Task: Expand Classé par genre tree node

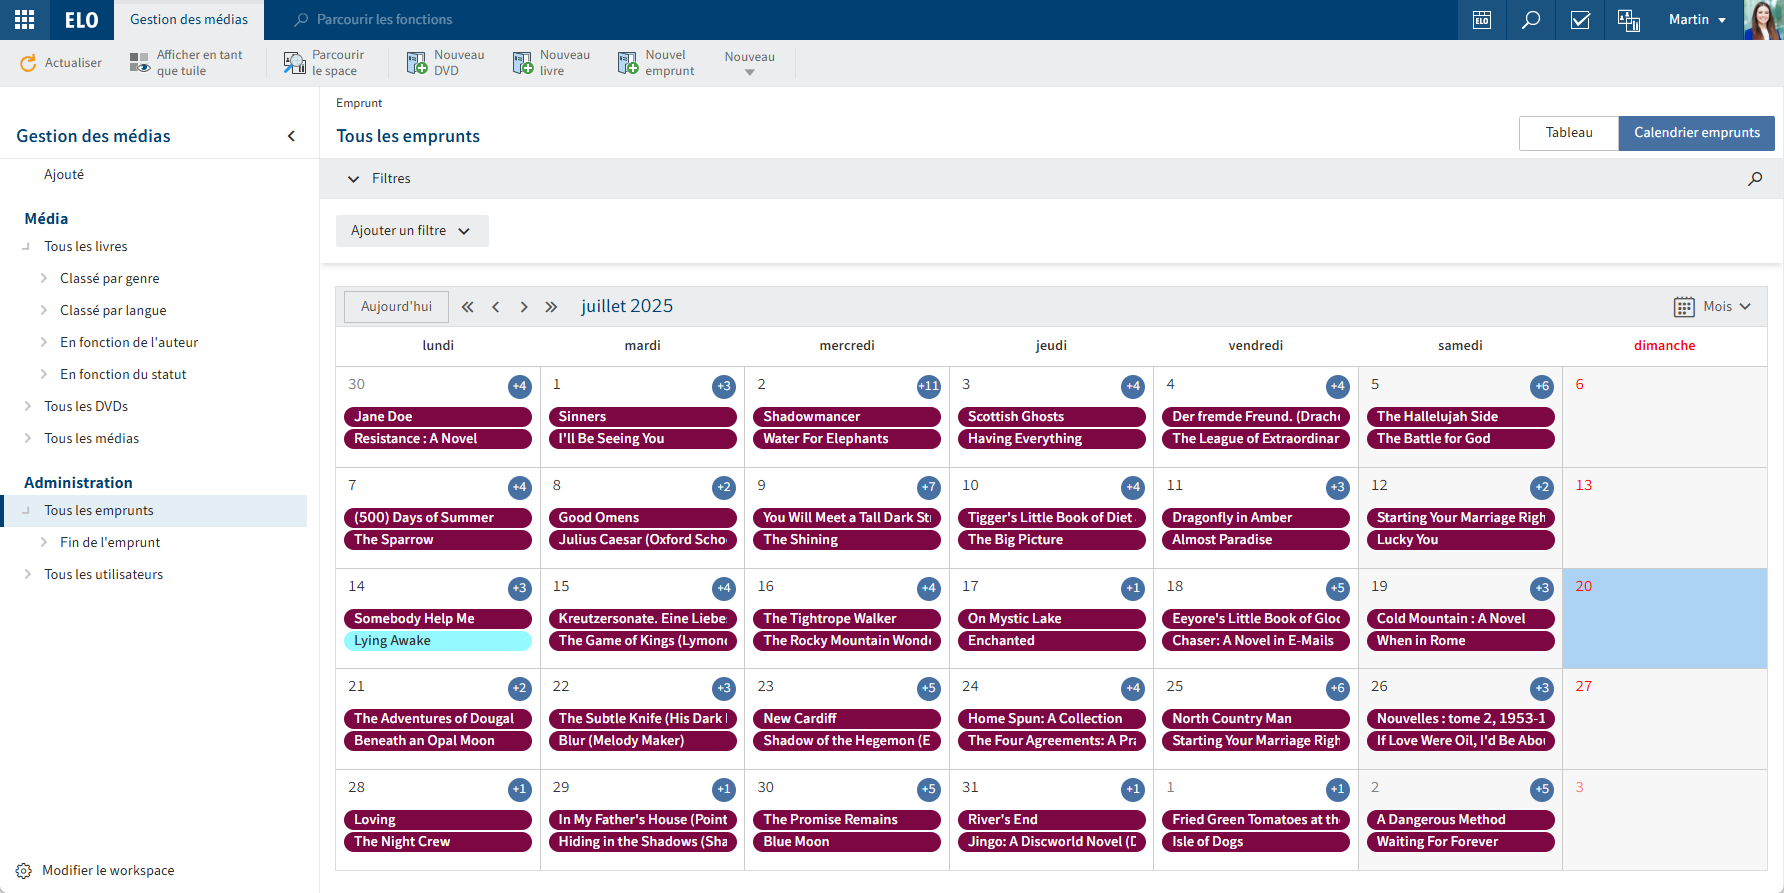Action: pyautogui.click(x=44, y=279)
